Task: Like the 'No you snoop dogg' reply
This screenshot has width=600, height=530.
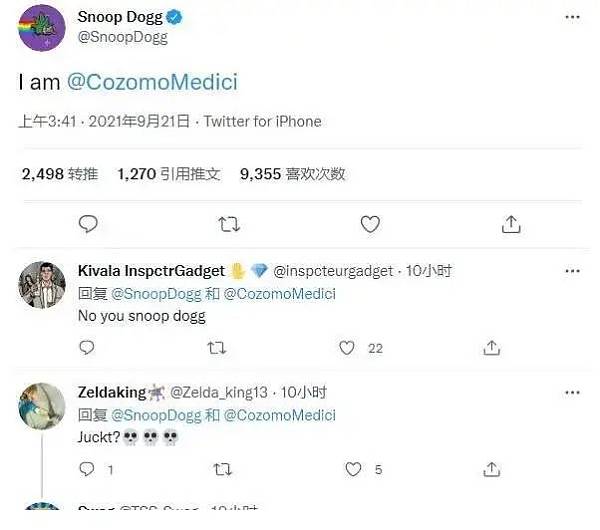Action: coord(347,348)
